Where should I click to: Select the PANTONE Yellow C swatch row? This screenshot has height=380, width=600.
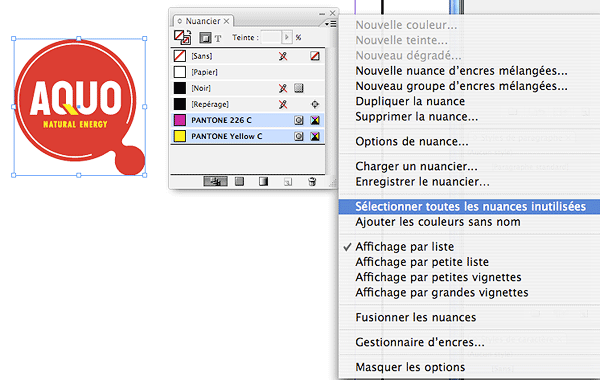(248, 137)
